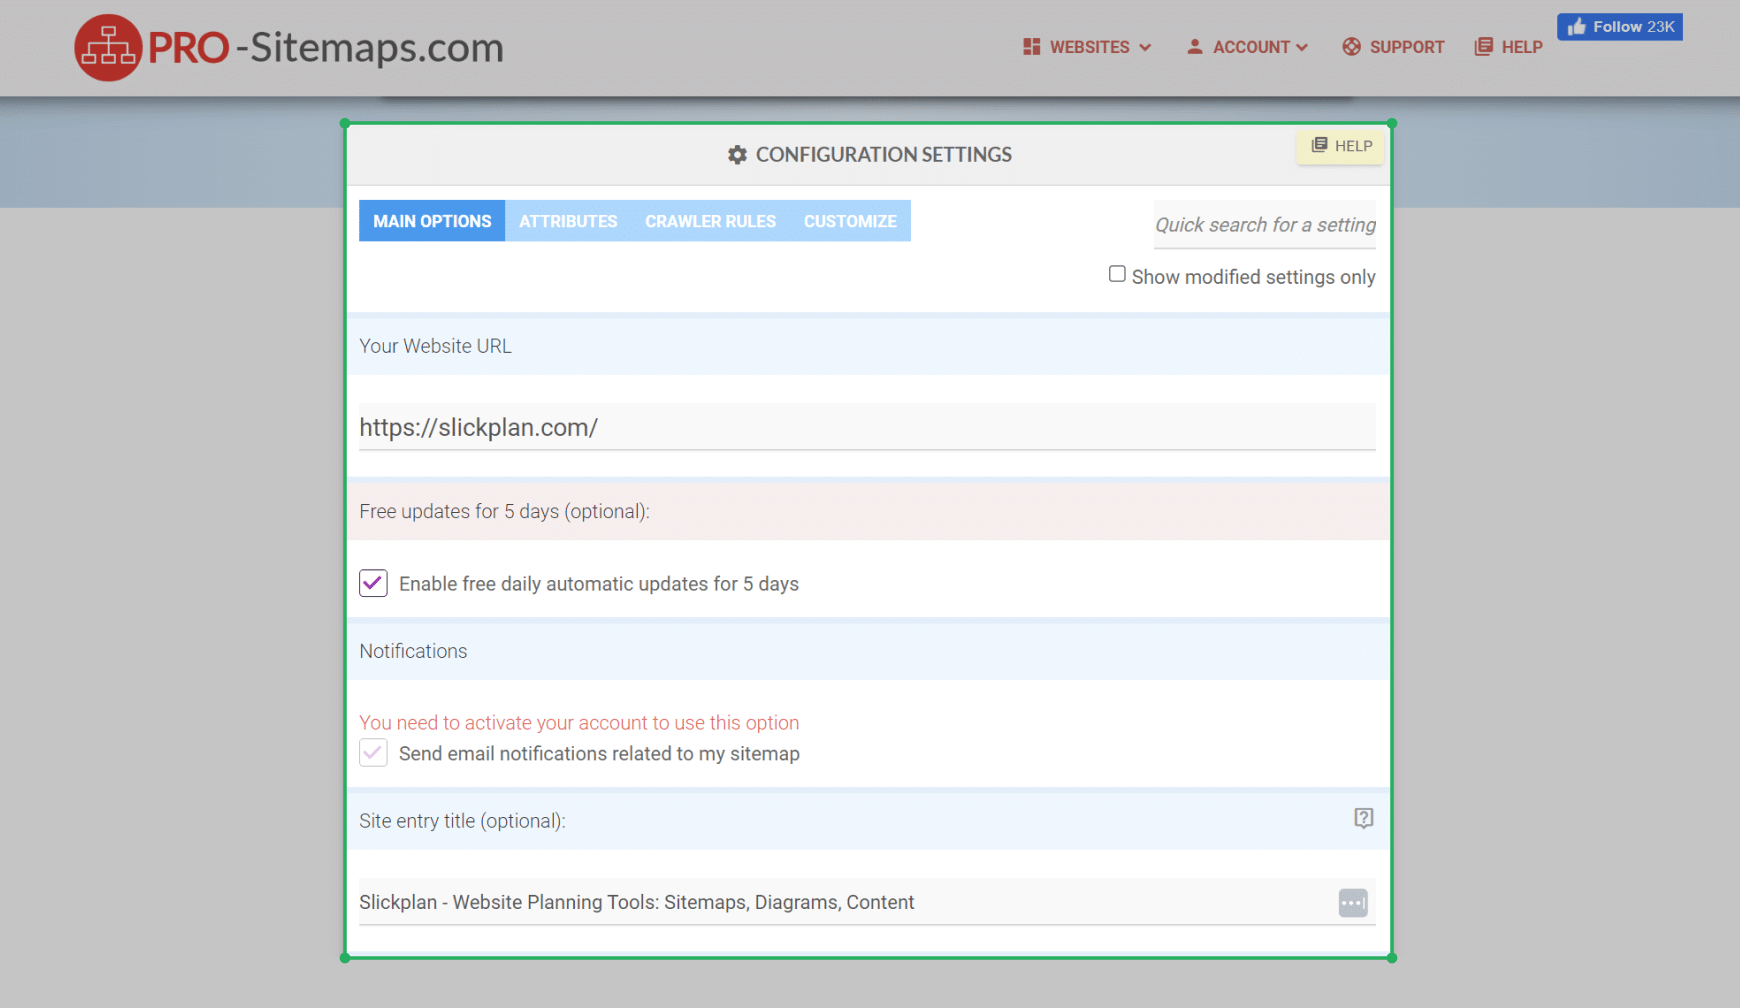
Task: Disable free daily automatic updates checkbox
Action: point(373,583)
